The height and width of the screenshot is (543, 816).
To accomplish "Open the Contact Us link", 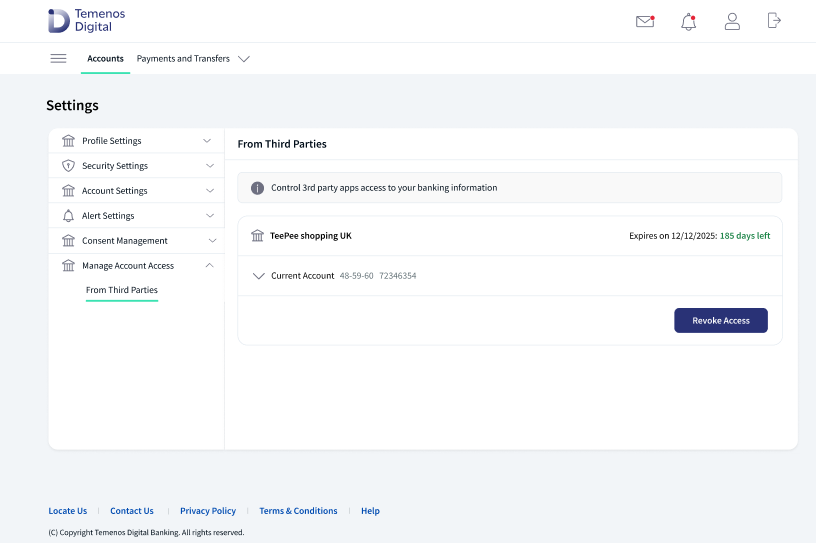I will point(132,511).
